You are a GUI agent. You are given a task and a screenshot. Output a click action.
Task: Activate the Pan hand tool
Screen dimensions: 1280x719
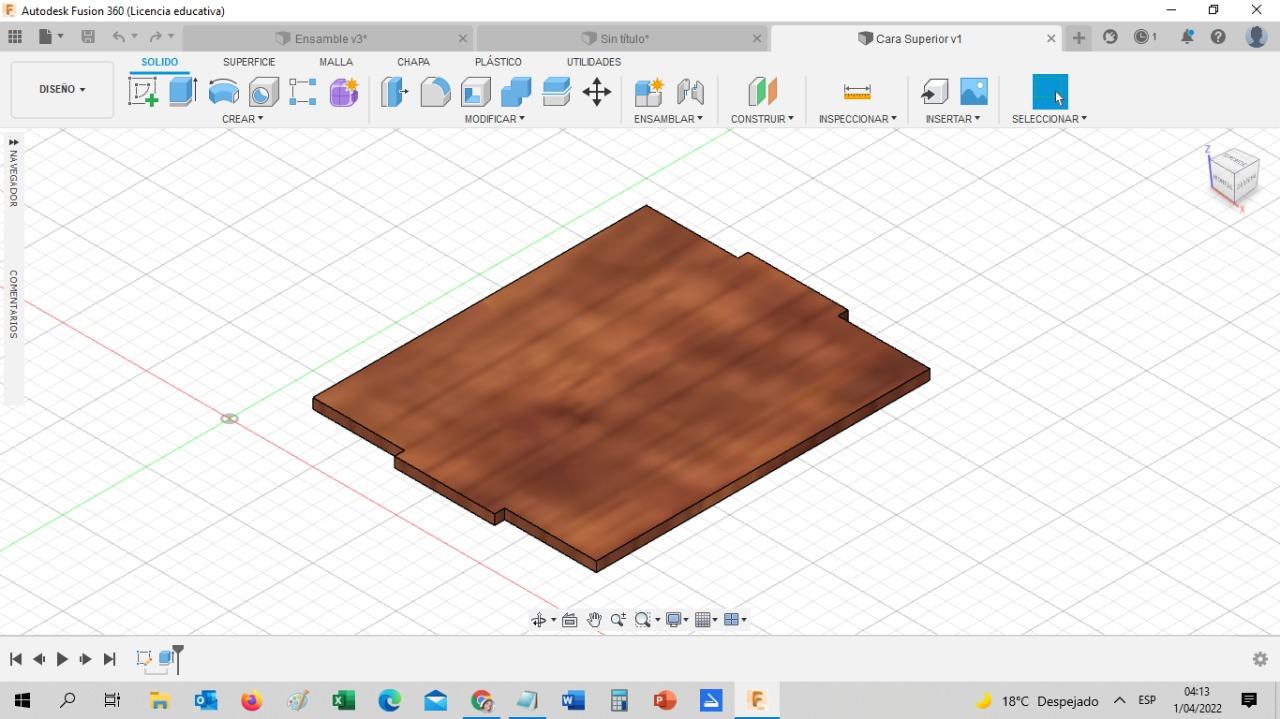click(594, 620)
